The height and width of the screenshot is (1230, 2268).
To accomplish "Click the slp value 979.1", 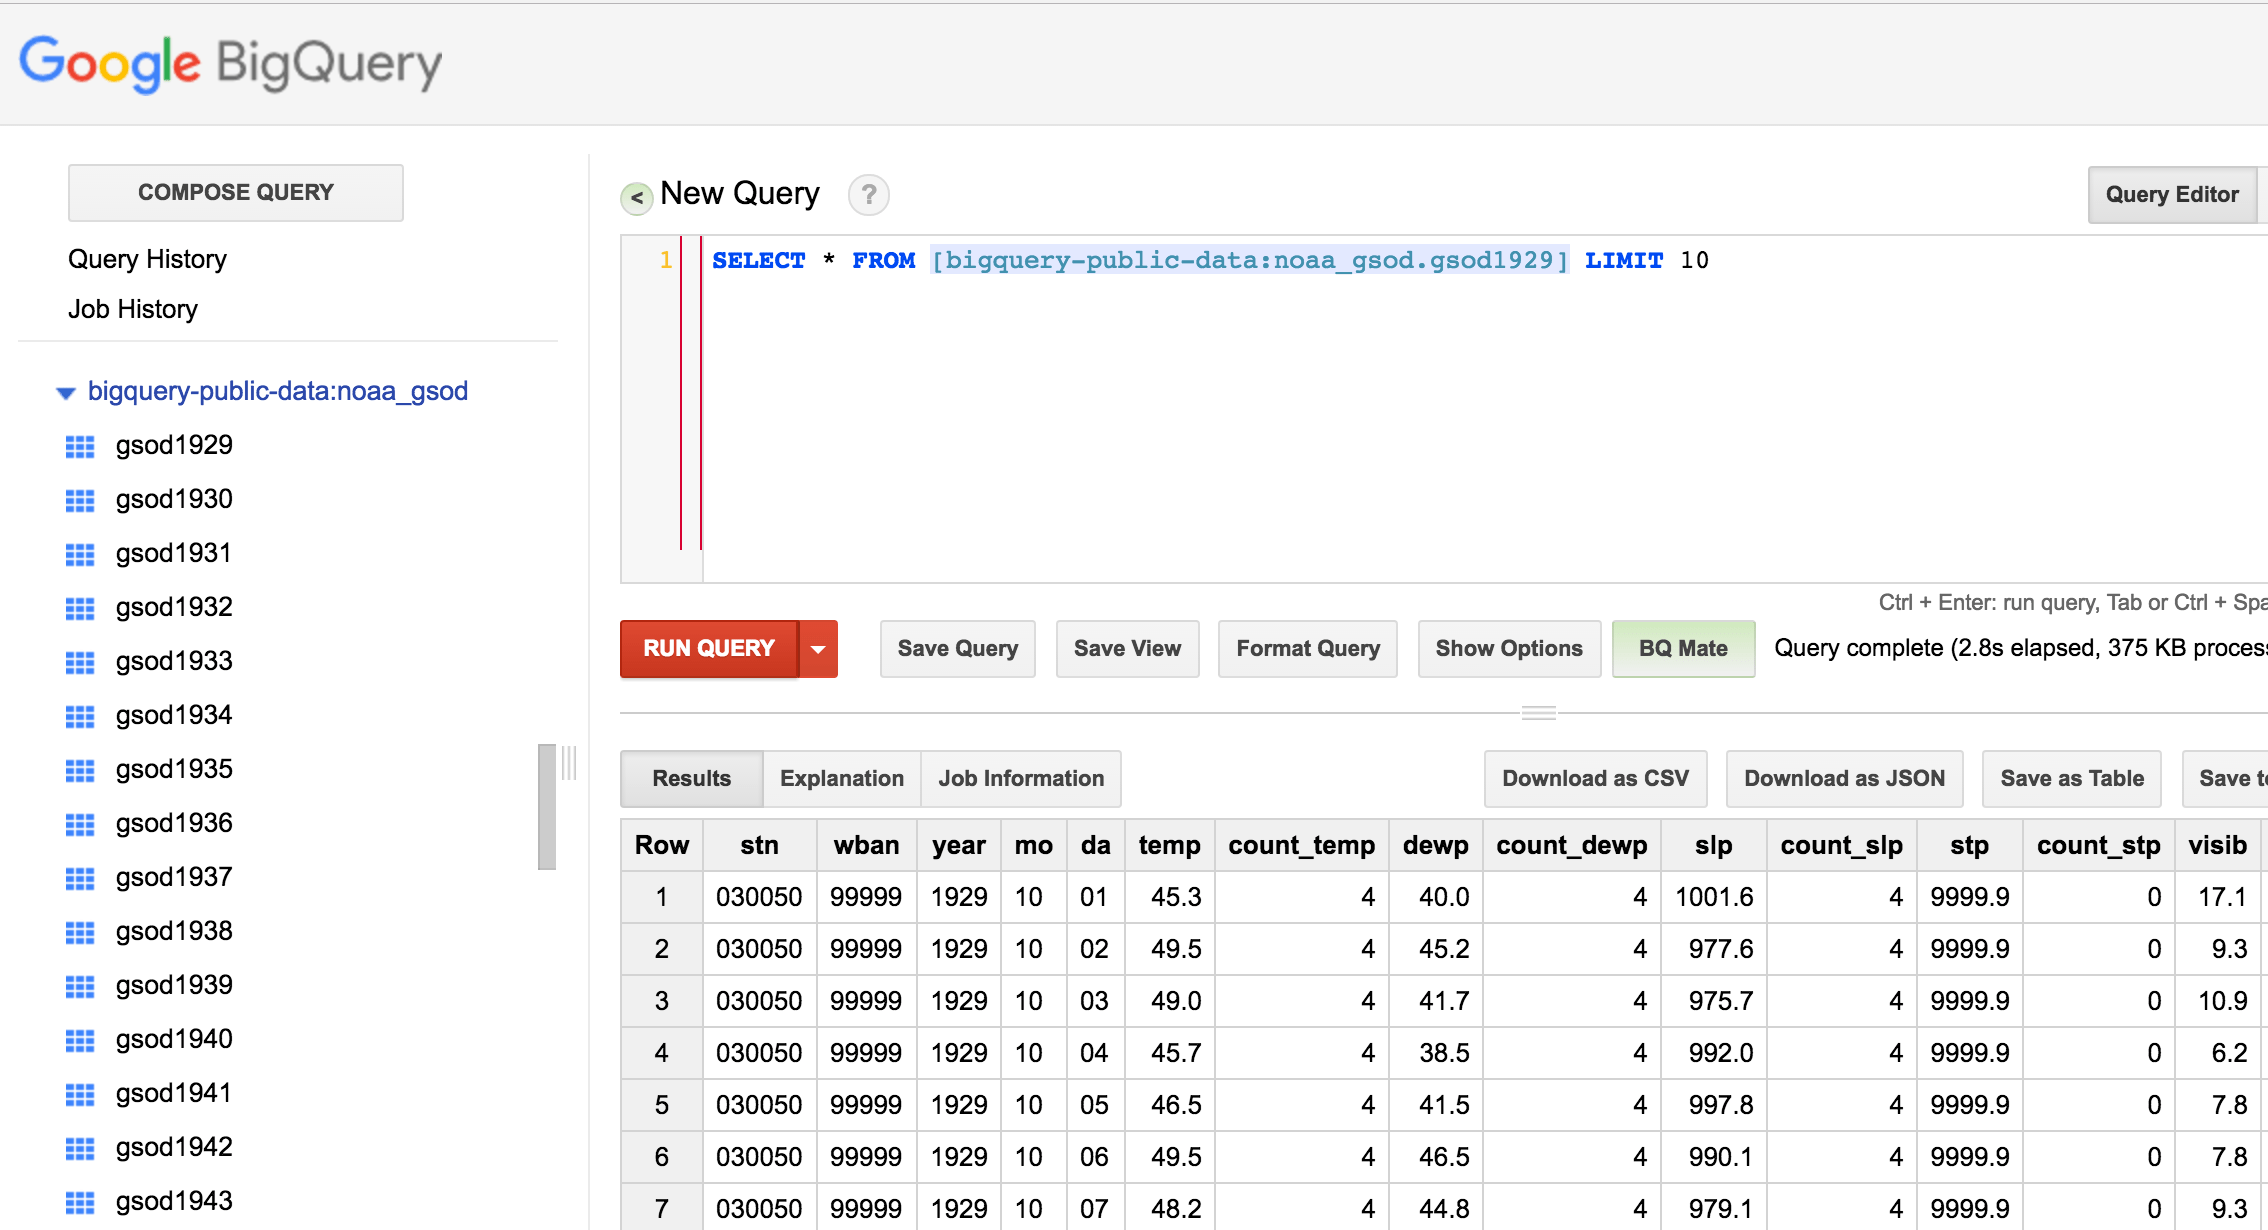I will coord(1721,1209).
